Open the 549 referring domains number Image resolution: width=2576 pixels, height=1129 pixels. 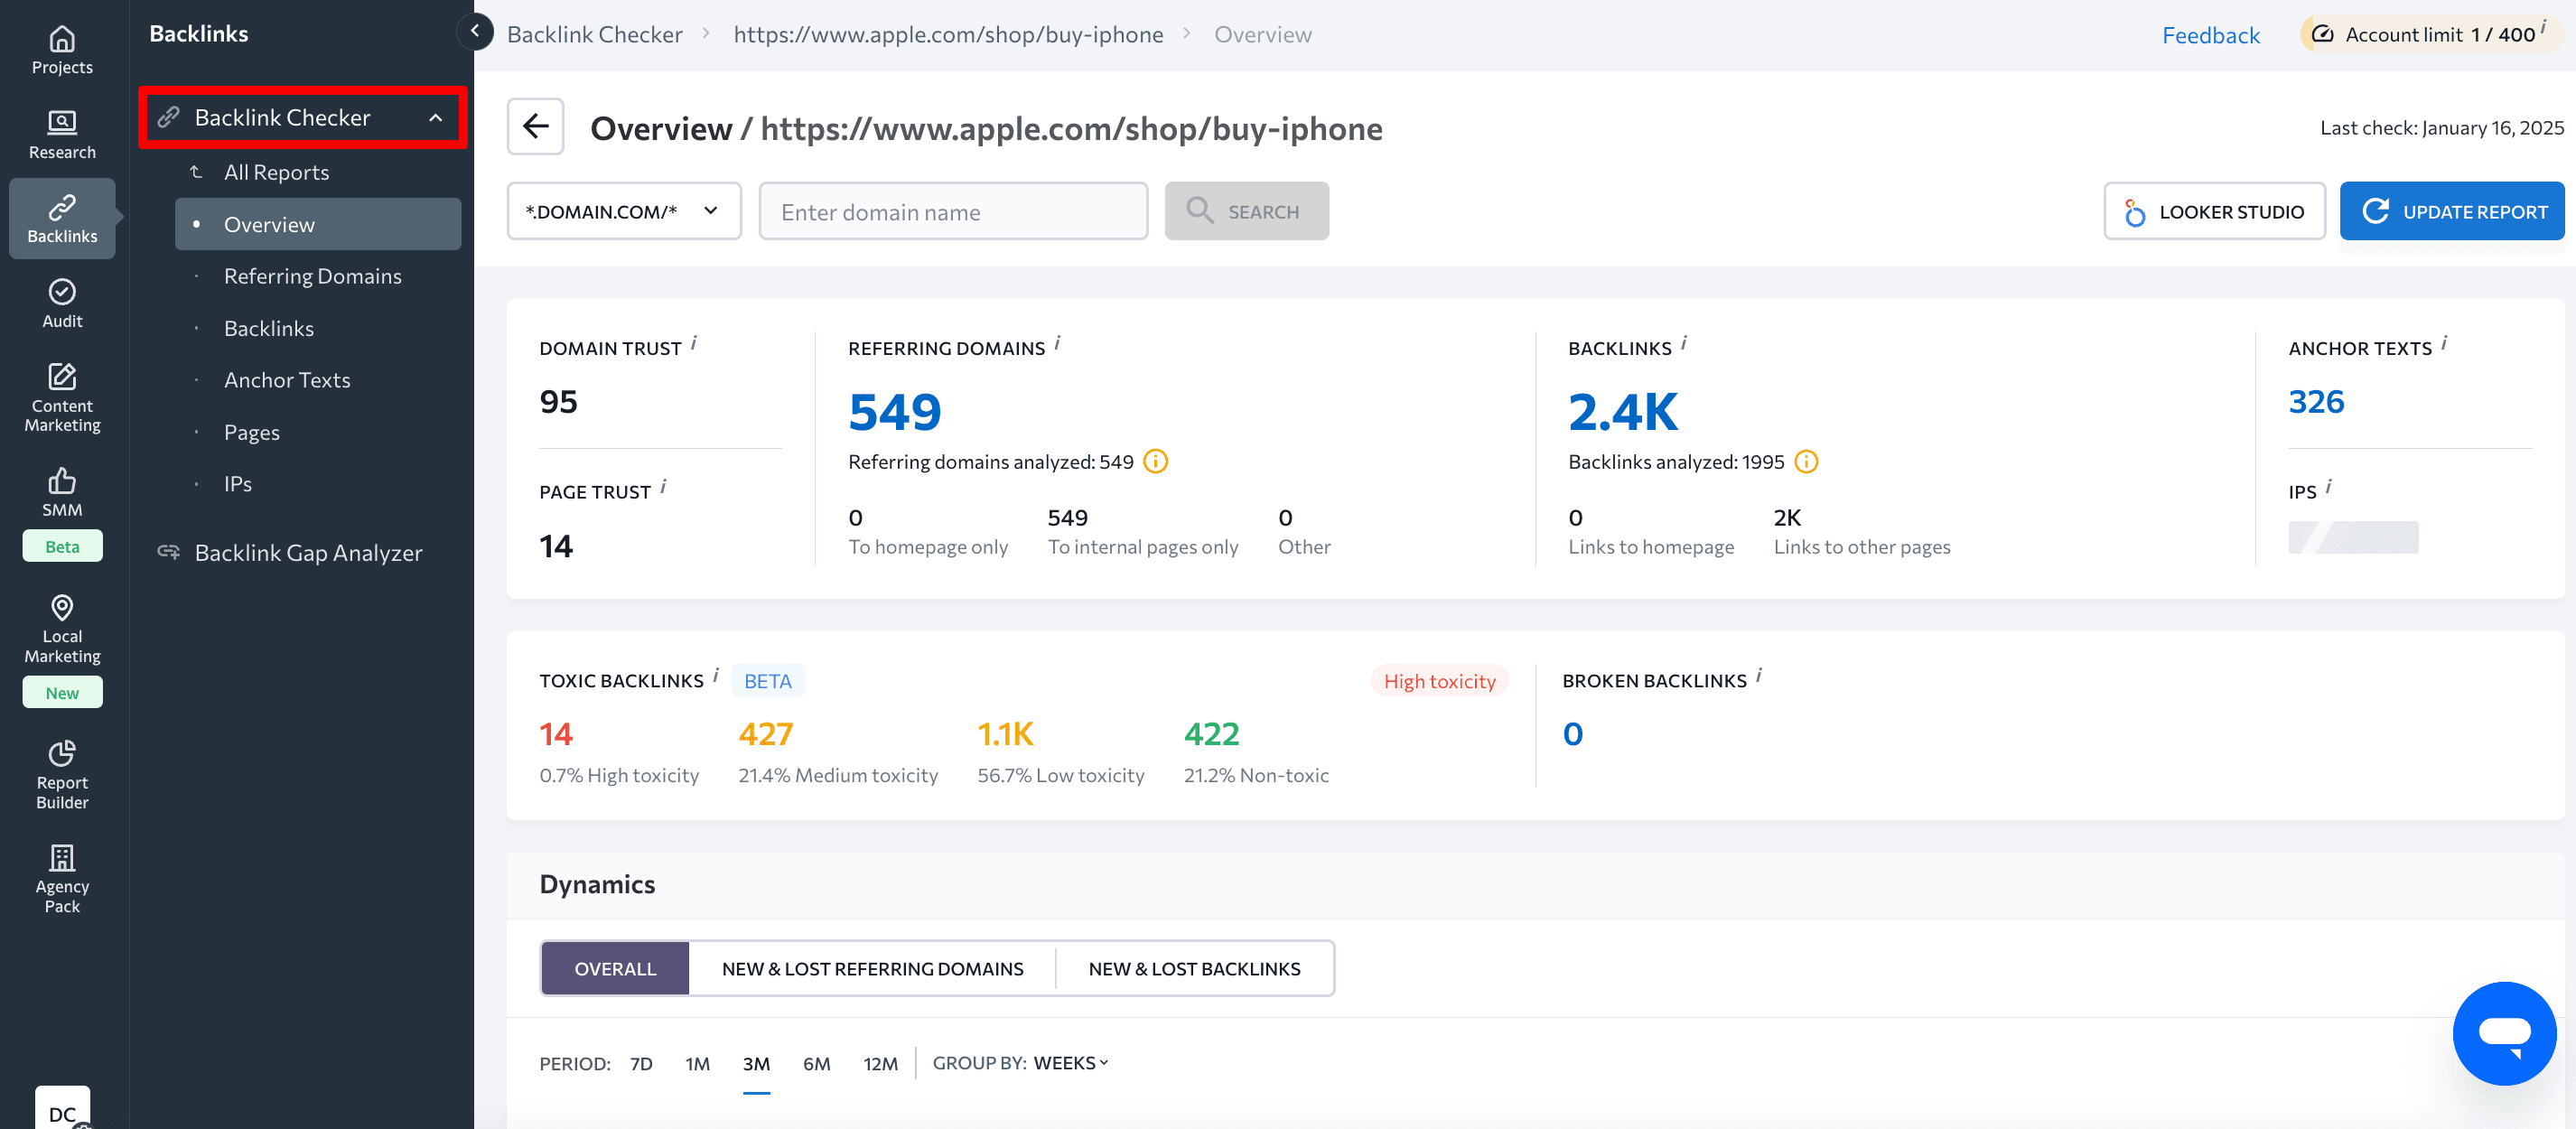[895, 411]
